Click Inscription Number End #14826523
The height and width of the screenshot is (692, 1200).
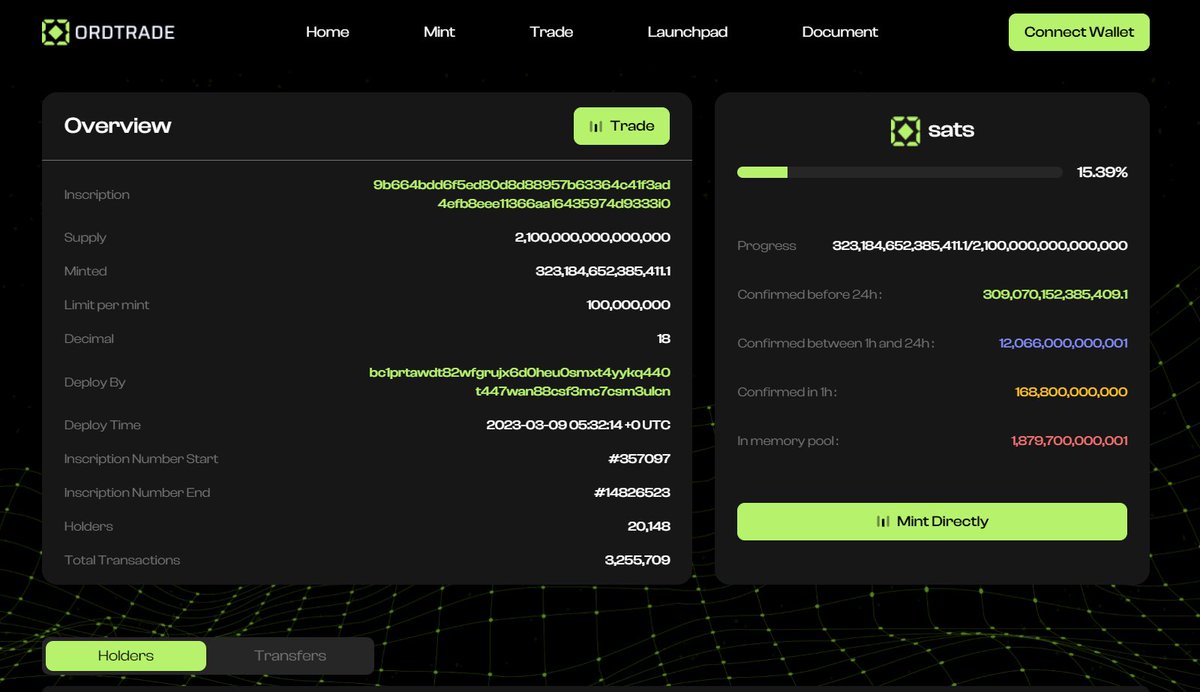[x=632, y=493]
